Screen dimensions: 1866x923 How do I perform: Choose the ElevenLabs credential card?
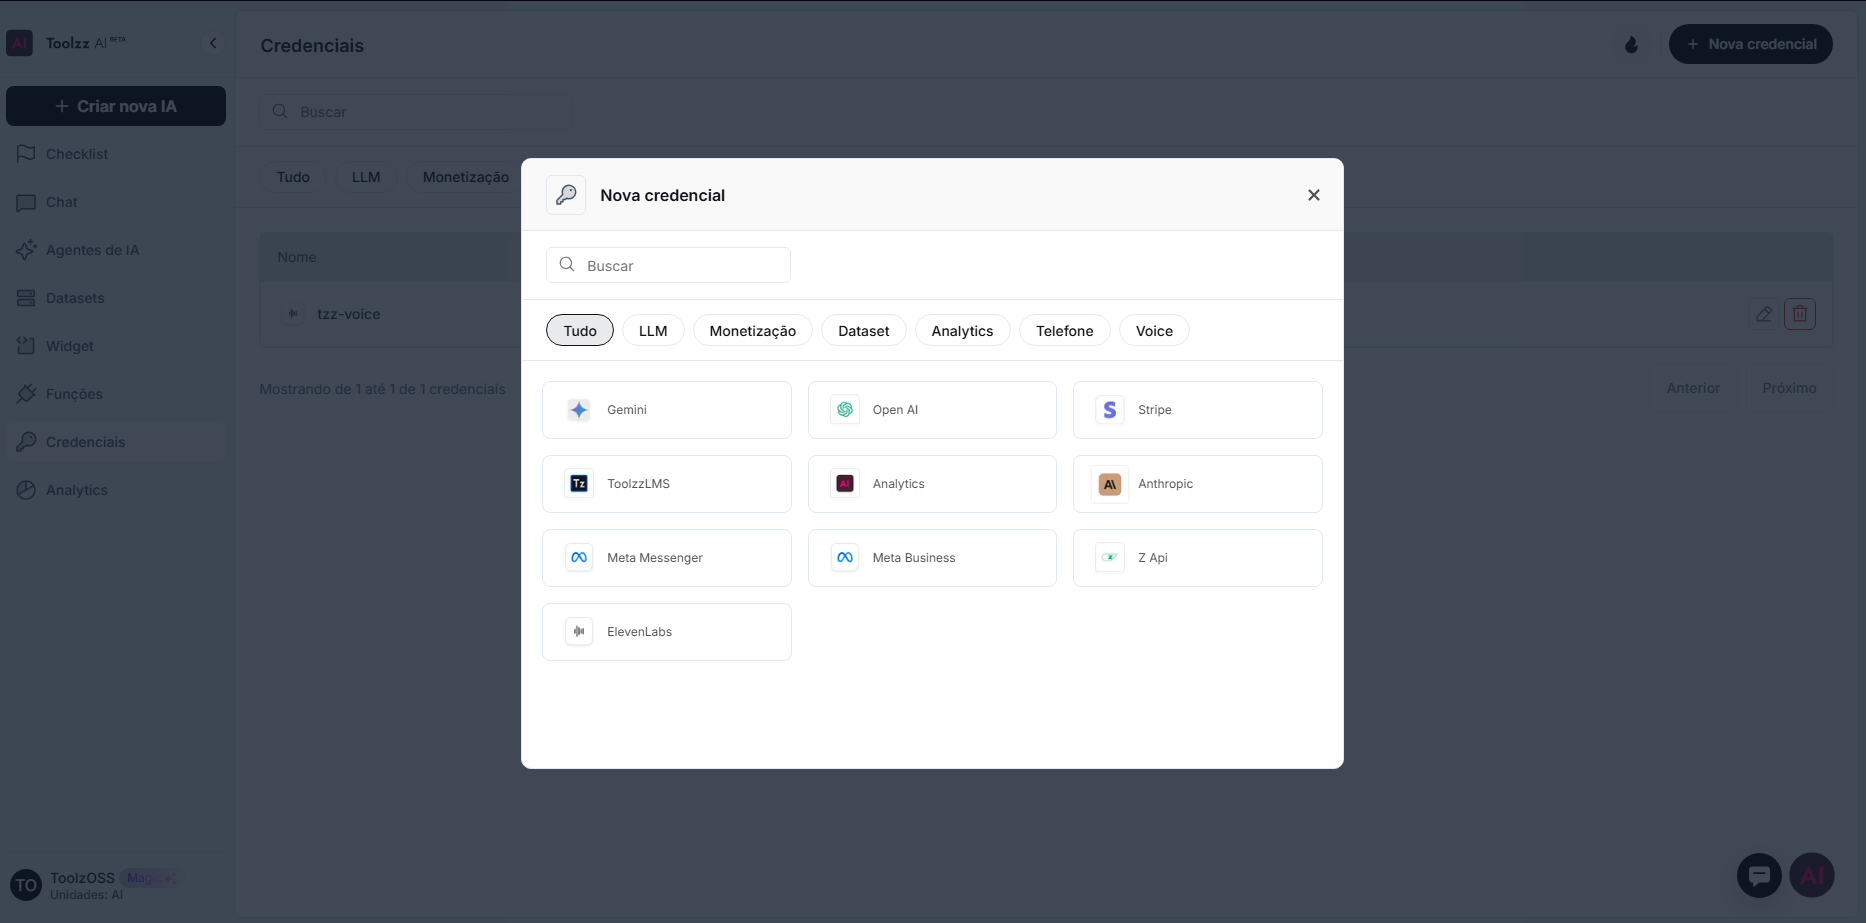click(x=667, y=632)
